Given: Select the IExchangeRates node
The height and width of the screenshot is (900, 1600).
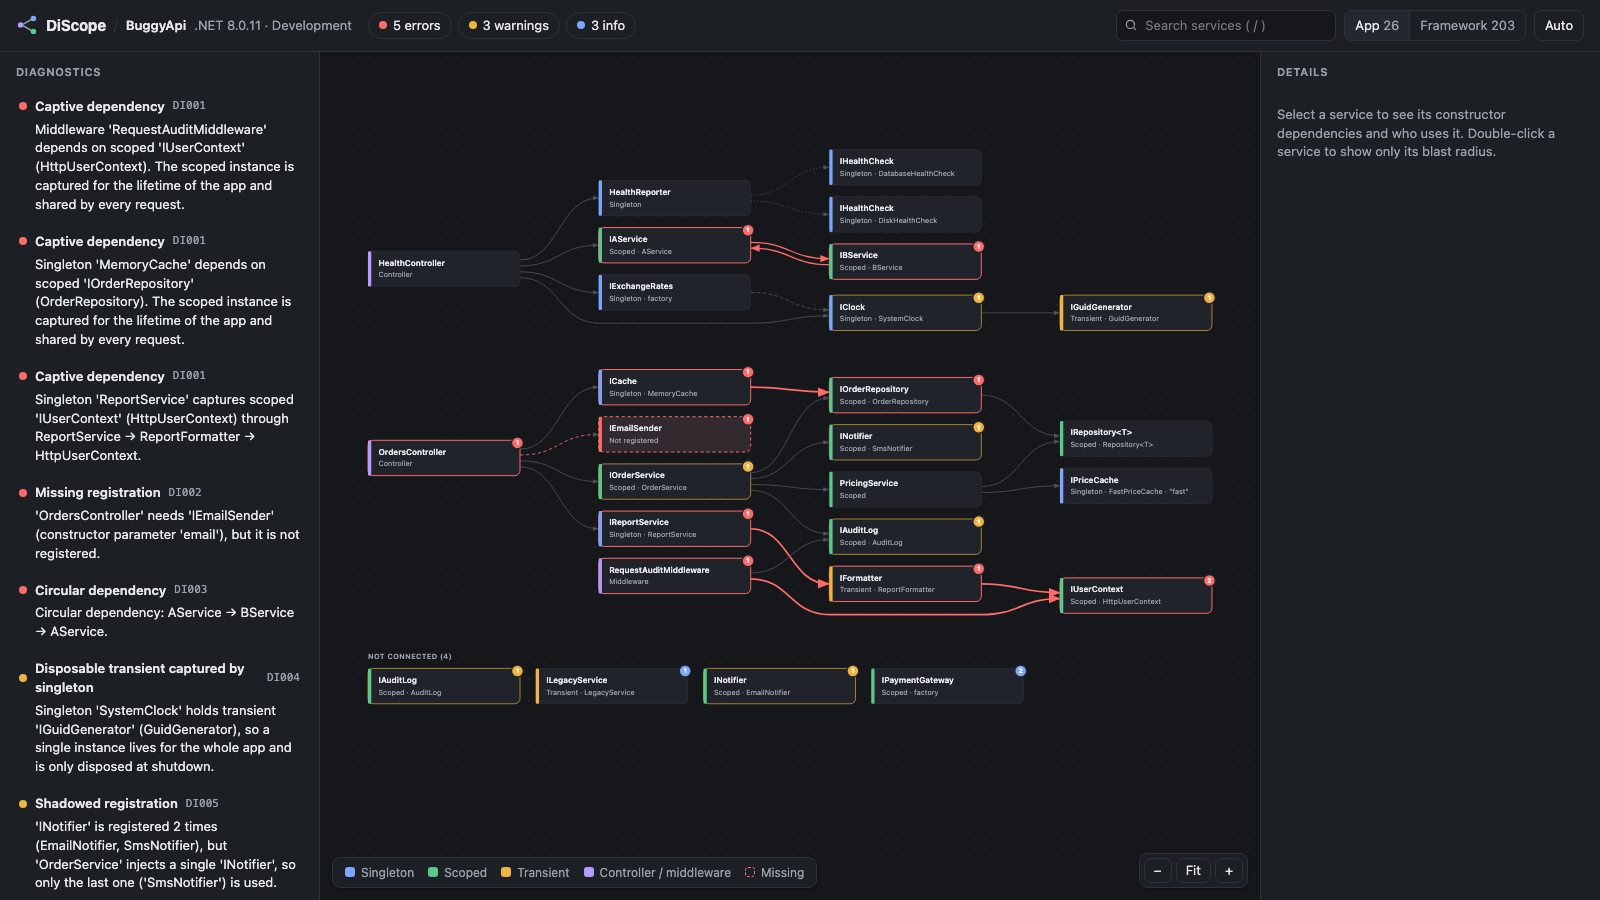Looking at the screenshot, I should tap(675, 292).
